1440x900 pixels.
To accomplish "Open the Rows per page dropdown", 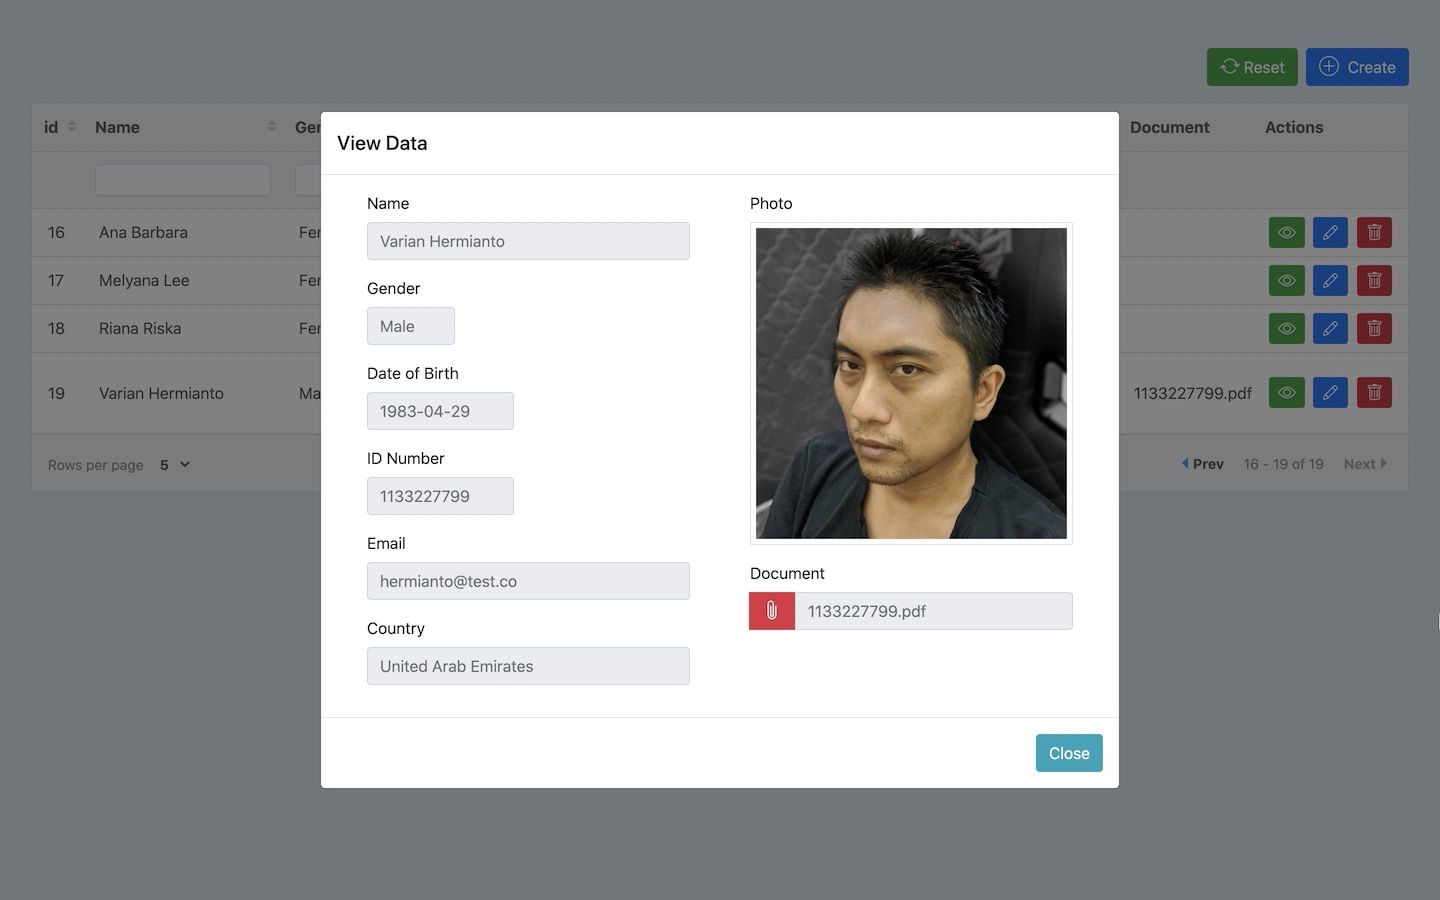I will [x=175, y=465].
